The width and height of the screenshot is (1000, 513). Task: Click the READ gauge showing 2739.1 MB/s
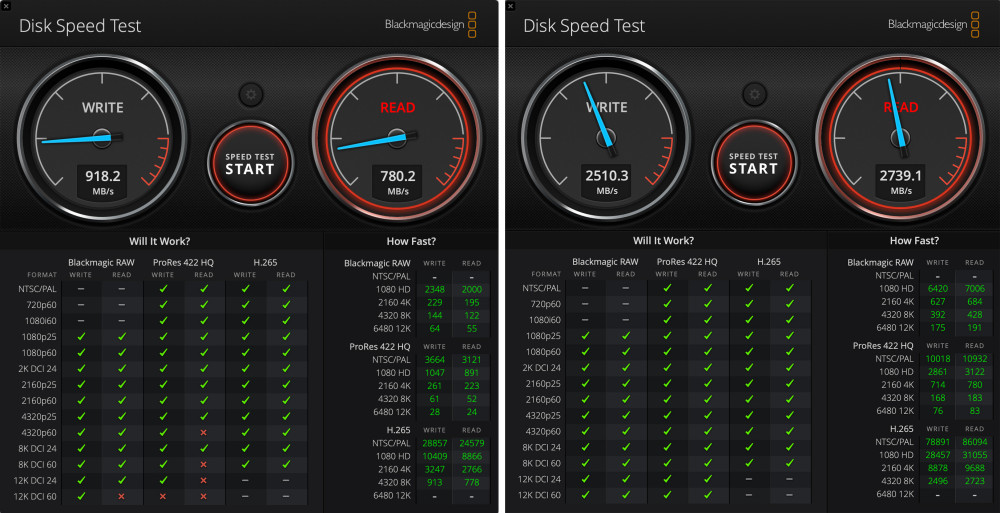pyautogui.click(x=901, y=137)
